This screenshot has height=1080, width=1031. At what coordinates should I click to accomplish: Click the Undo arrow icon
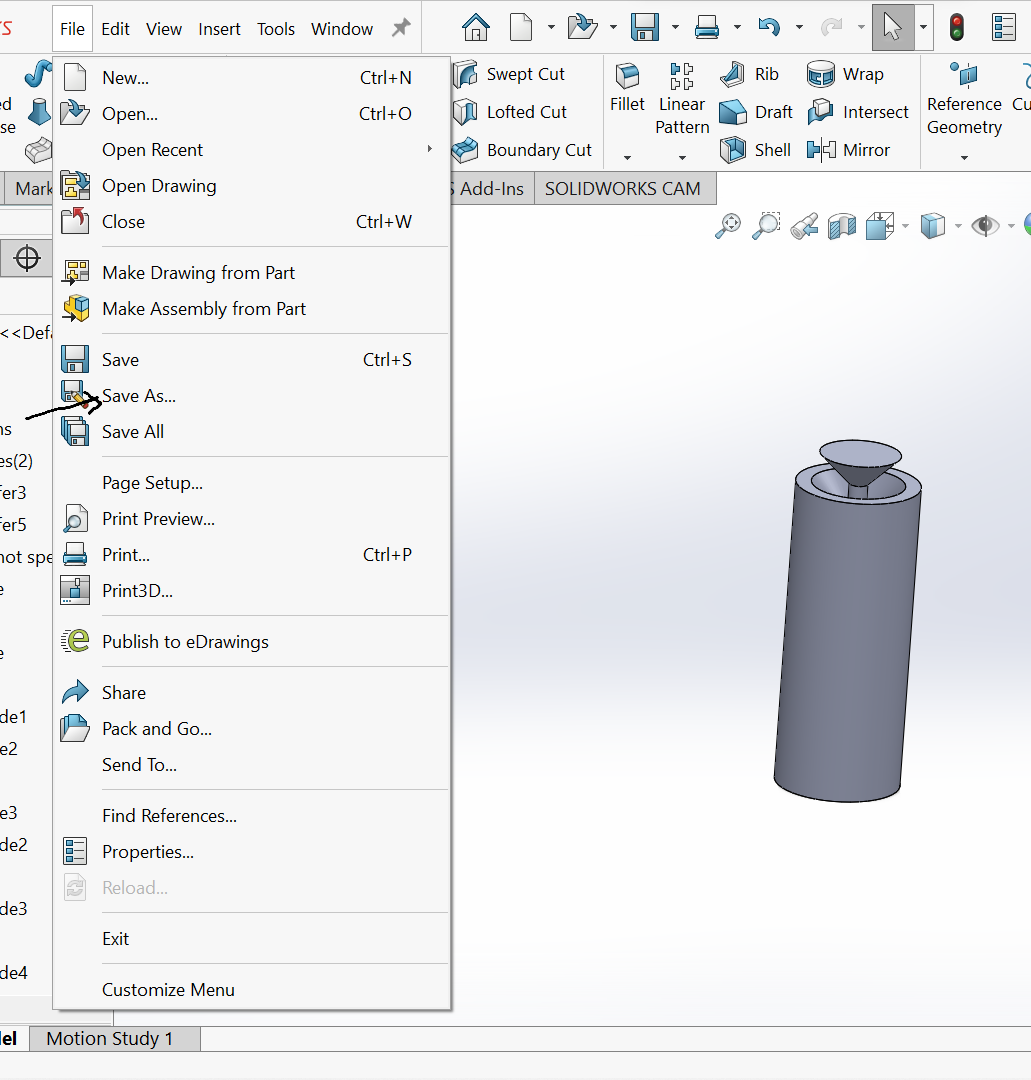(769, 28)
